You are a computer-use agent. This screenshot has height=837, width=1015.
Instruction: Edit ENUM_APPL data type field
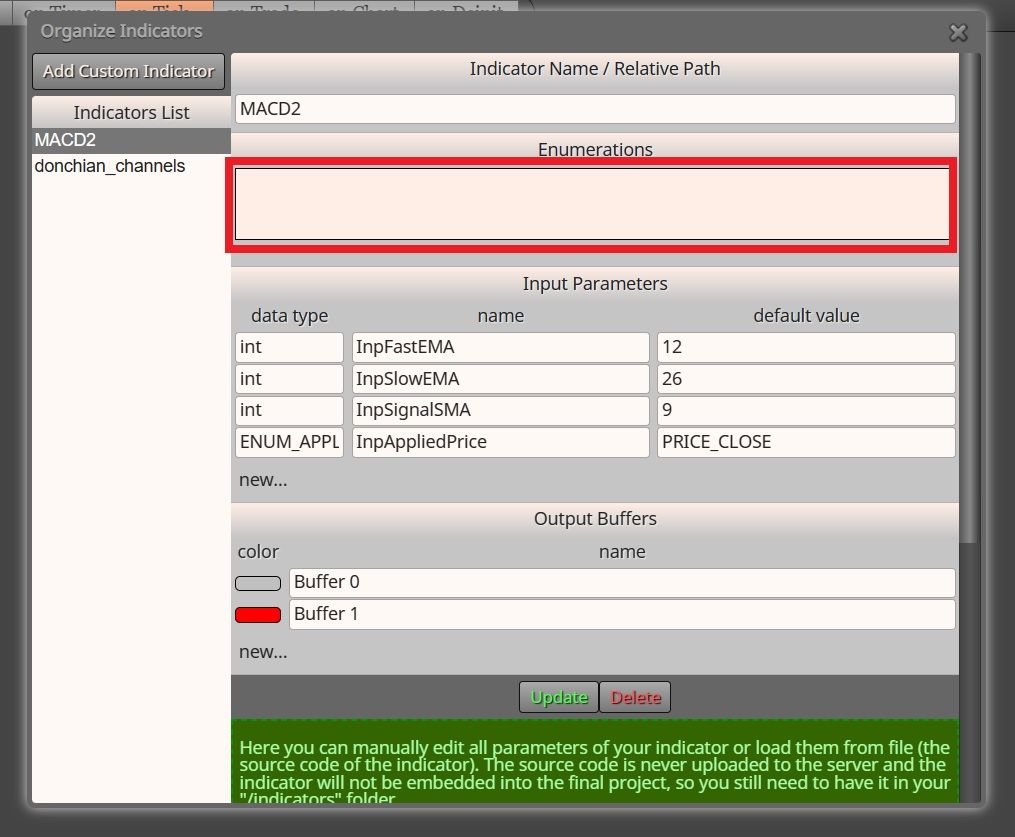289,442
